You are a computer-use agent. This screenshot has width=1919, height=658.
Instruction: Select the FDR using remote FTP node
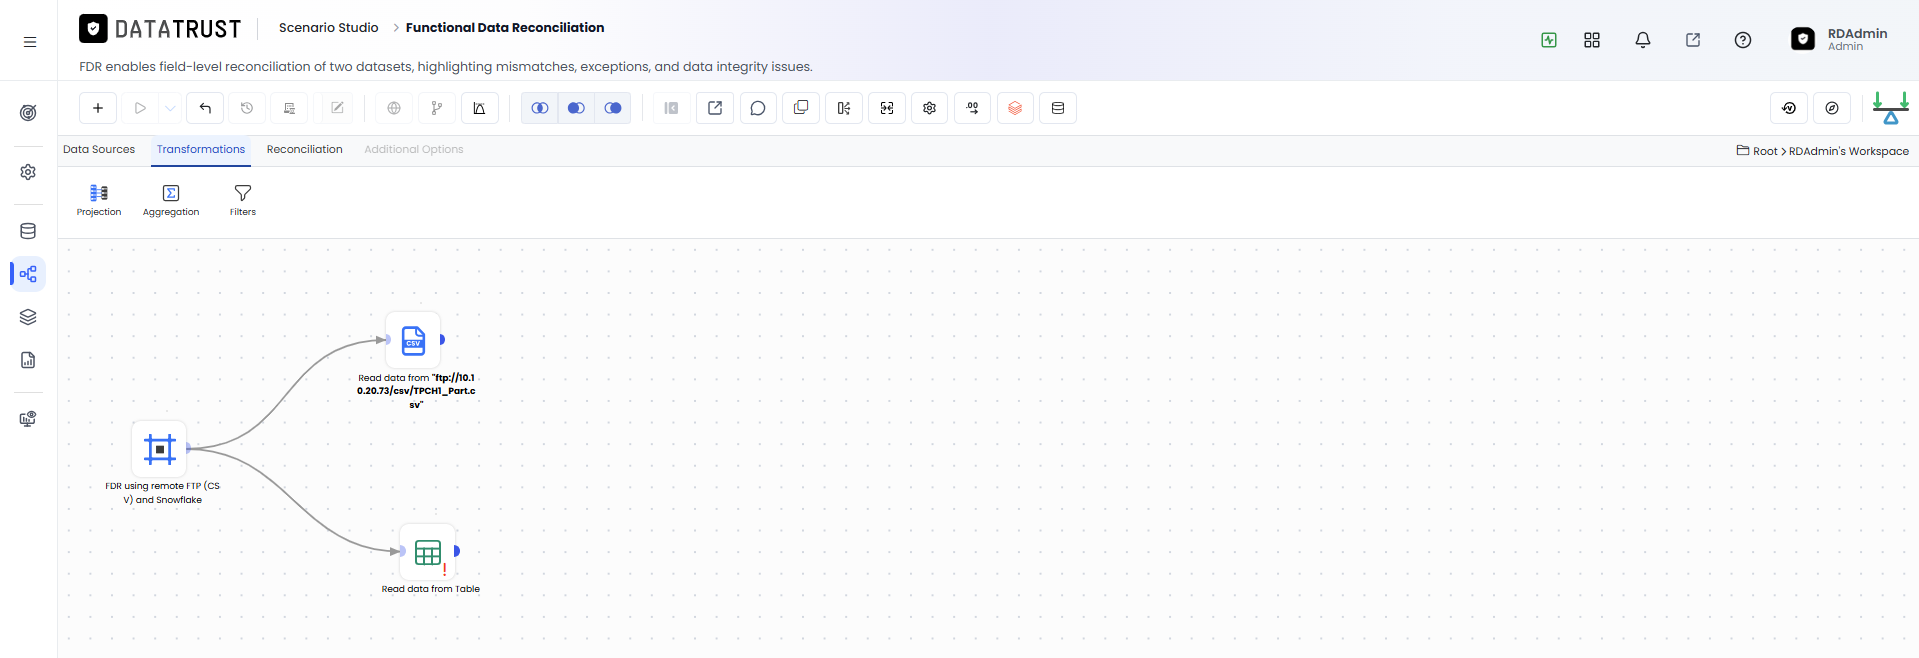pos(160,449)
